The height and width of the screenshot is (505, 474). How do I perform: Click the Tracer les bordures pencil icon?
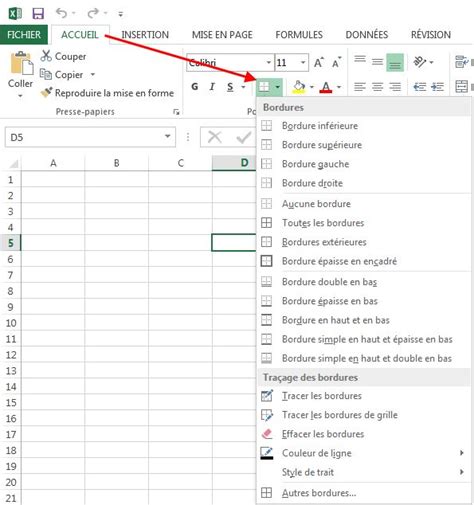pos(267,396)
